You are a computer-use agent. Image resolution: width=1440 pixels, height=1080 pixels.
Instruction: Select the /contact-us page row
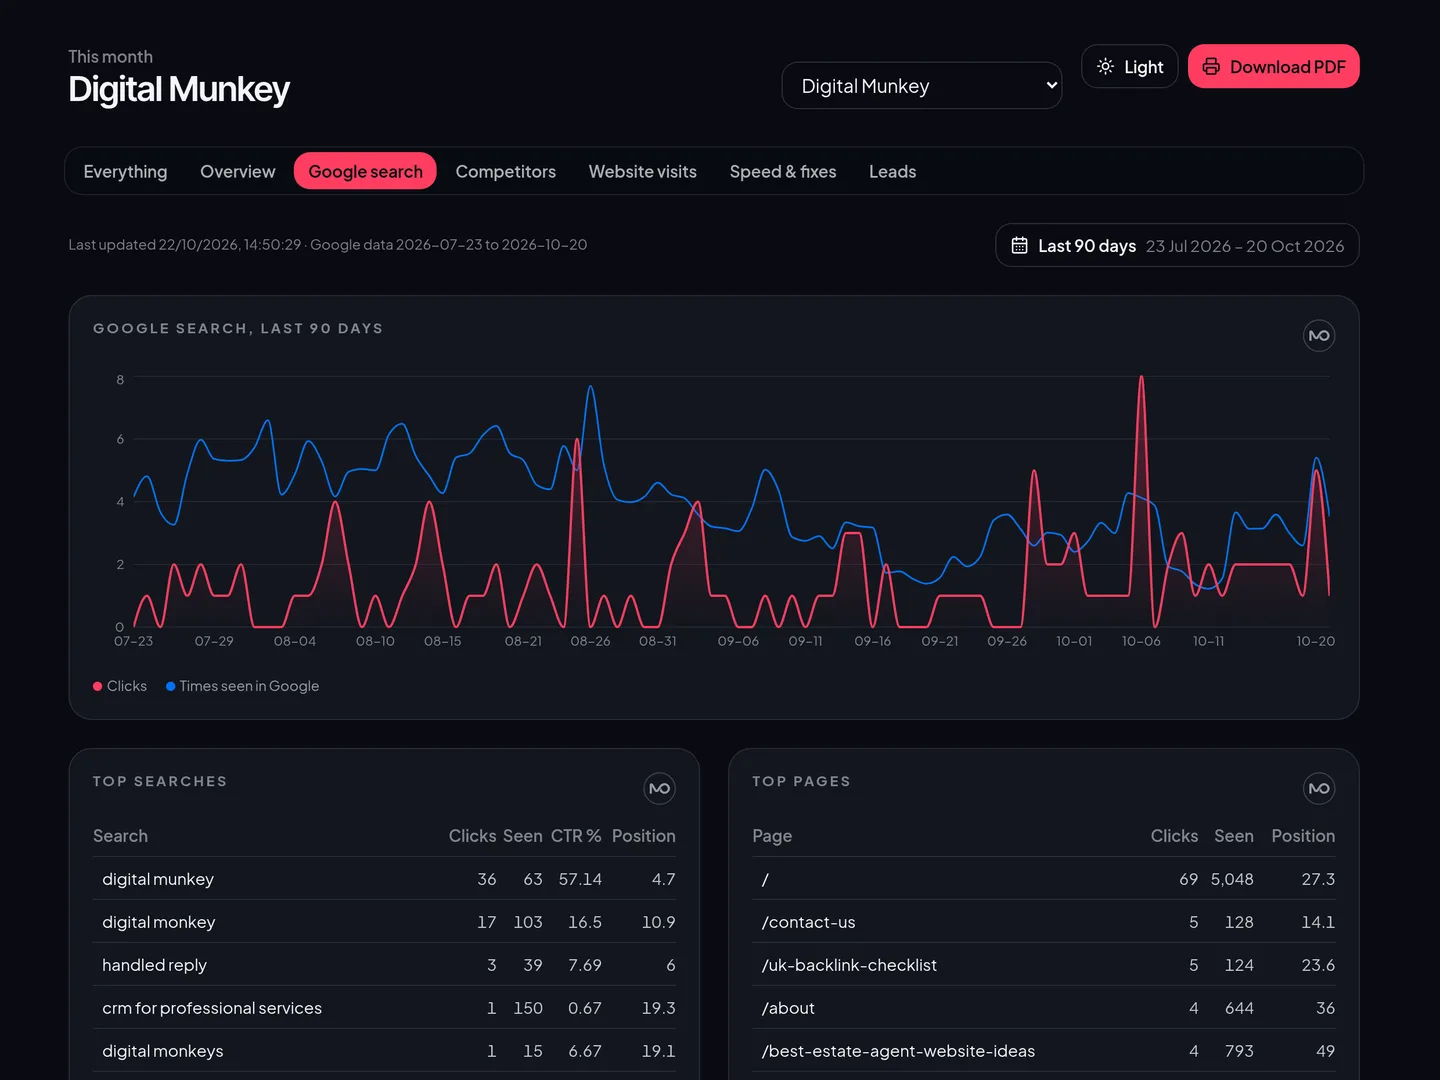tap(1044, 922)
